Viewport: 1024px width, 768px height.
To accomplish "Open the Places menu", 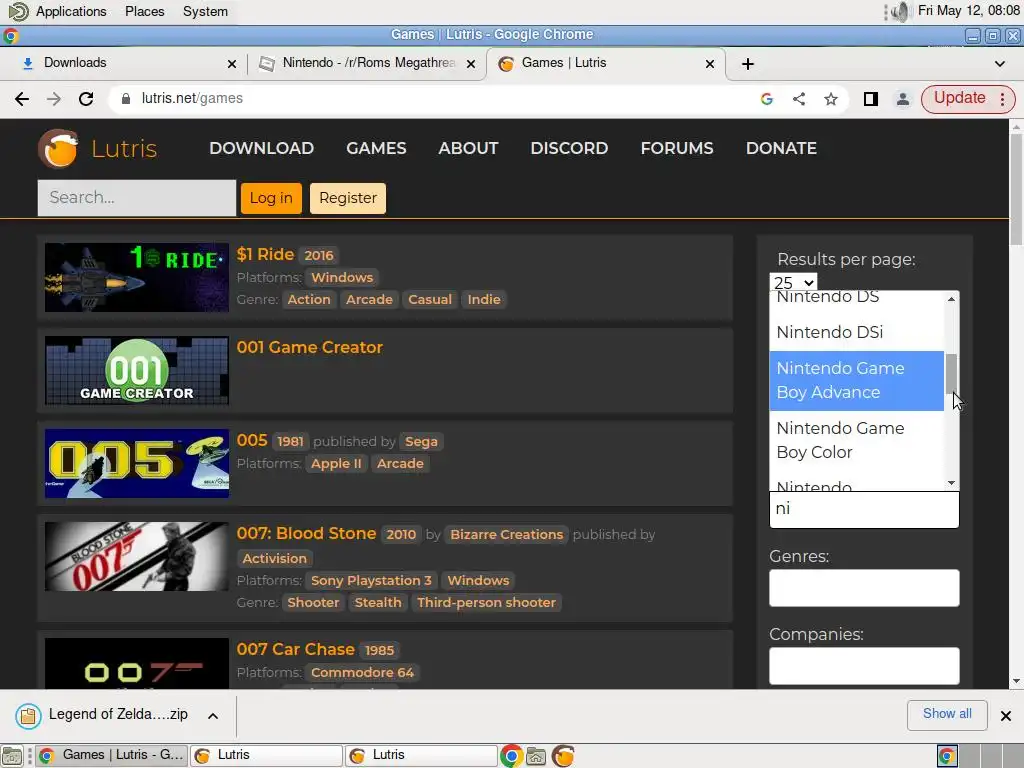I will click(x=144, y=11).
